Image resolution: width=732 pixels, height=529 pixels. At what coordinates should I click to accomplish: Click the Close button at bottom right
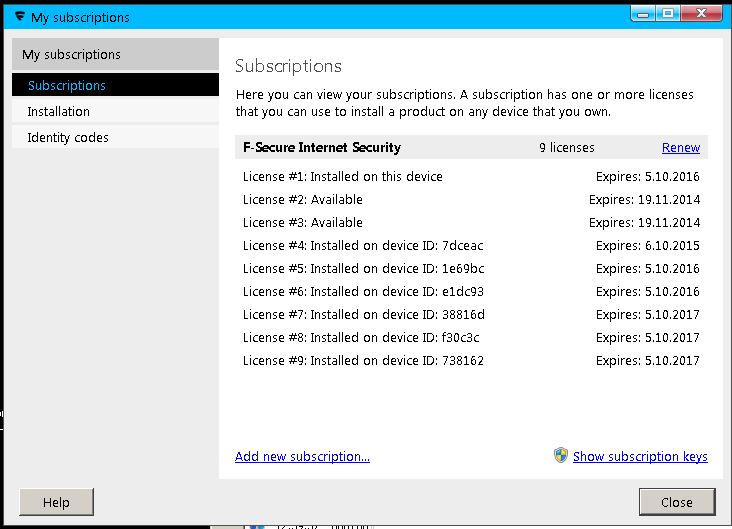[x=677, y=502]
